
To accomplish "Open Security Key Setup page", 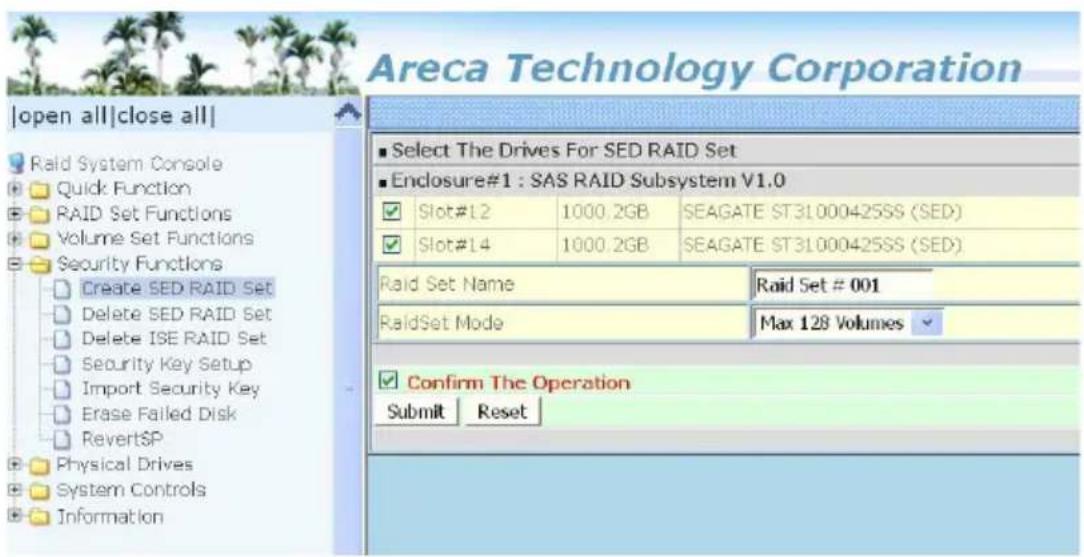I will (x=167, y=364).
